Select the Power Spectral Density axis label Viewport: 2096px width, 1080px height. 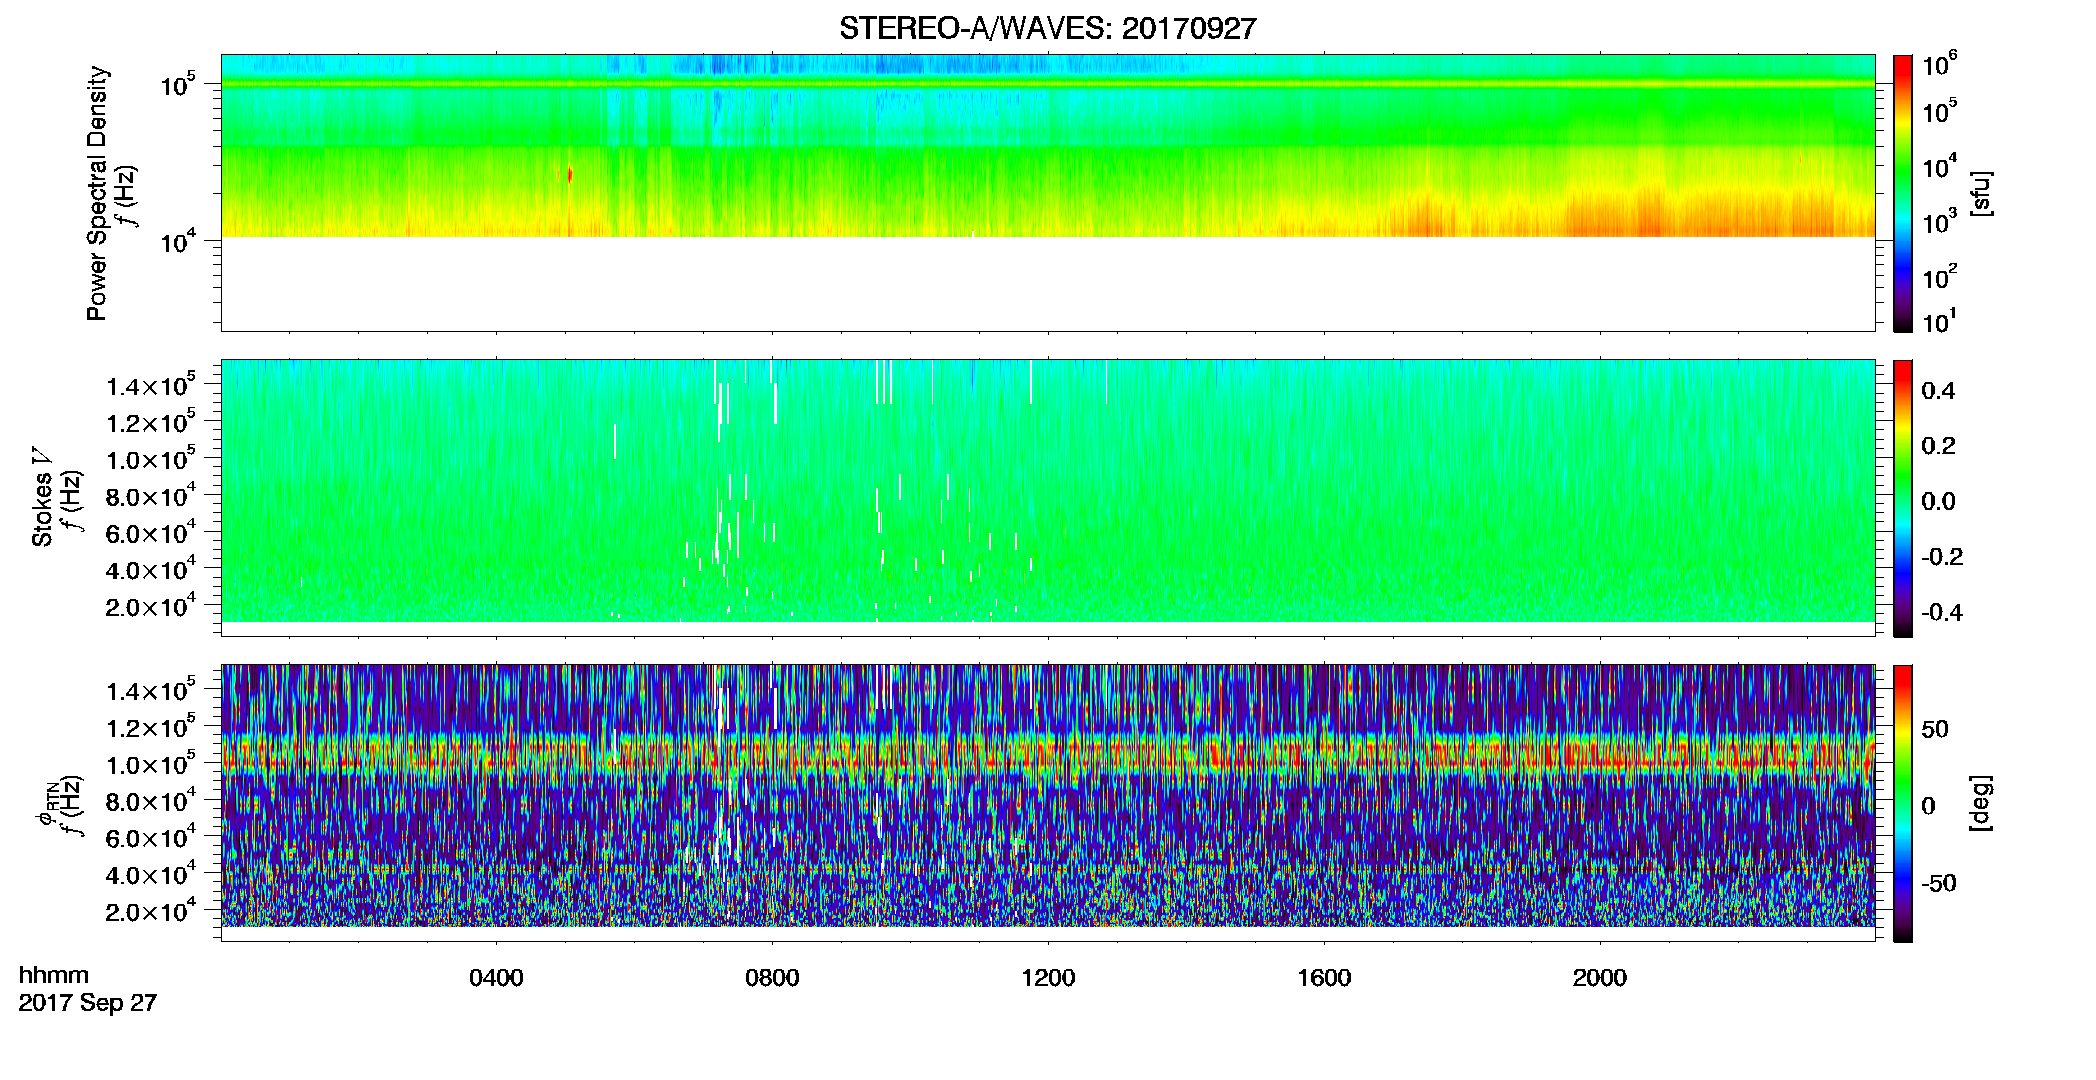click(x=97, y=193)
